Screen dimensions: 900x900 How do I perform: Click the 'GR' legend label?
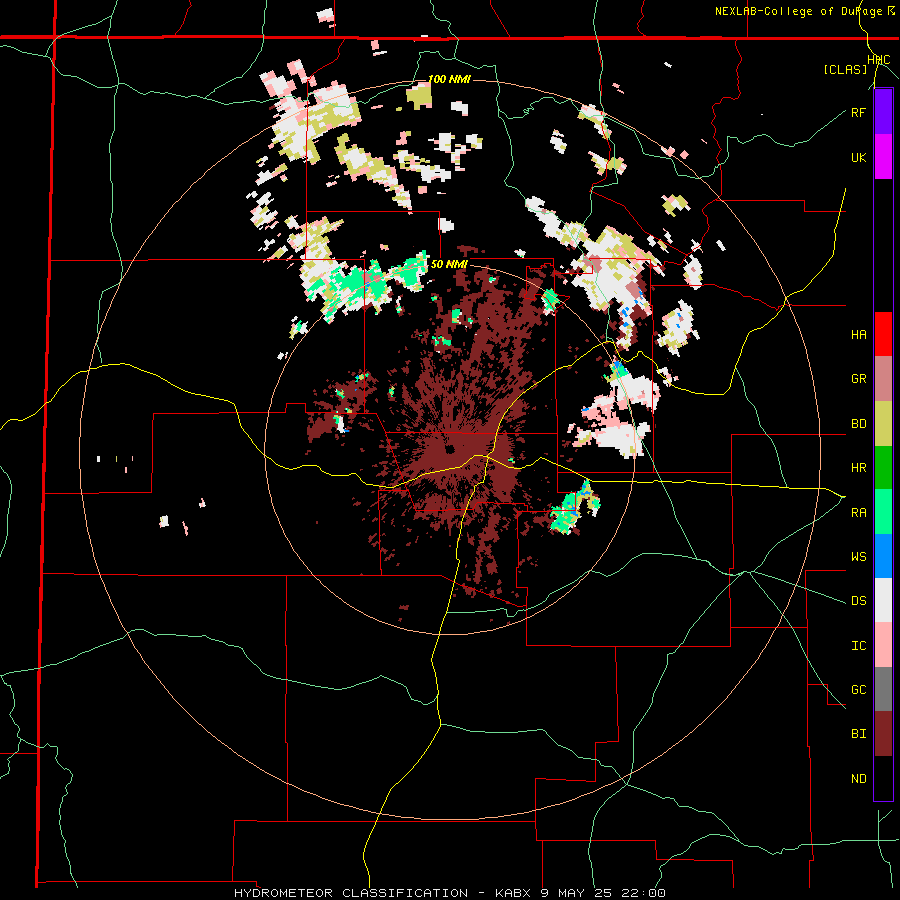point(858,379)
